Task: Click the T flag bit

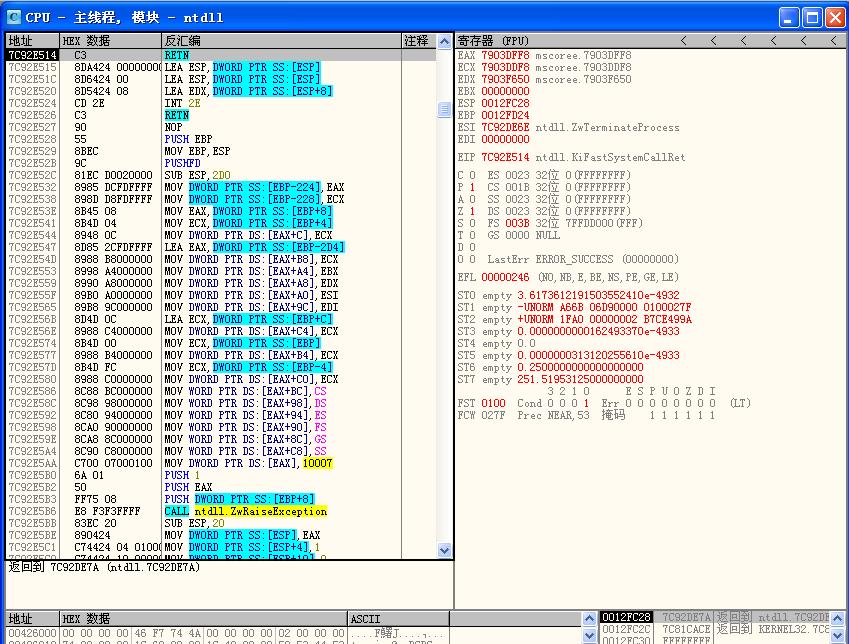Action: coord(472,235)
